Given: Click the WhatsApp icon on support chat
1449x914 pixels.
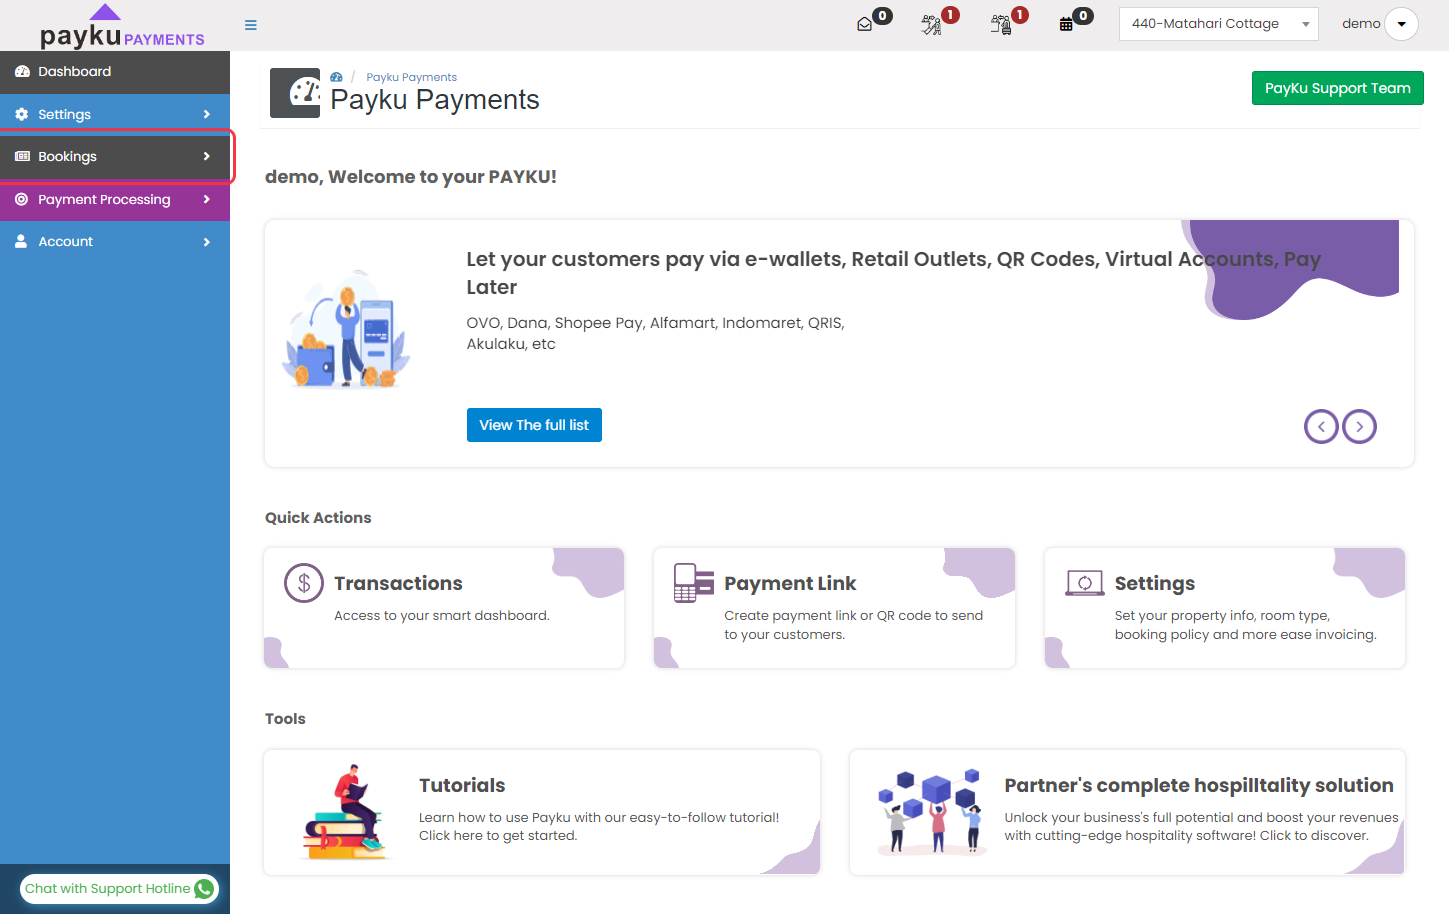Looking at the screenshot, I should [x=204, y=889].
